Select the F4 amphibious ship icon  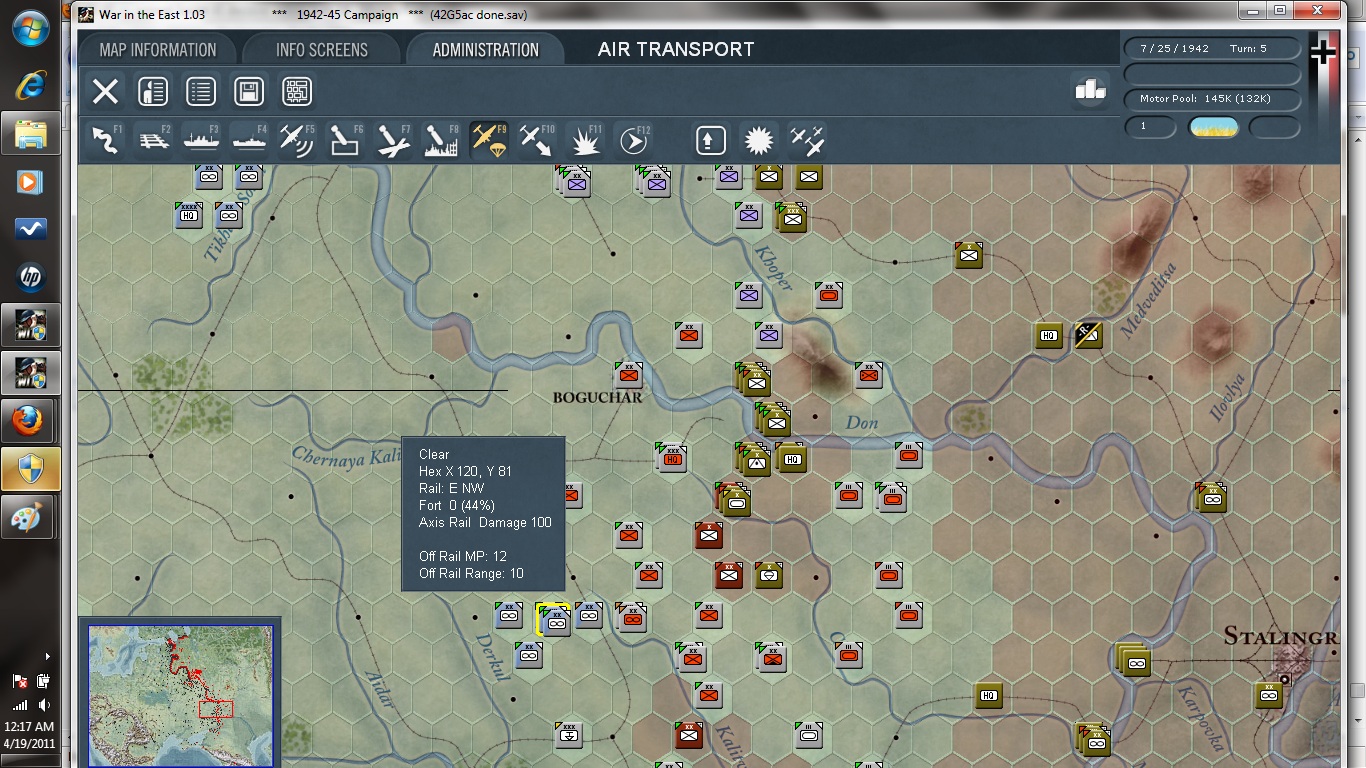[x=249, y=140]
